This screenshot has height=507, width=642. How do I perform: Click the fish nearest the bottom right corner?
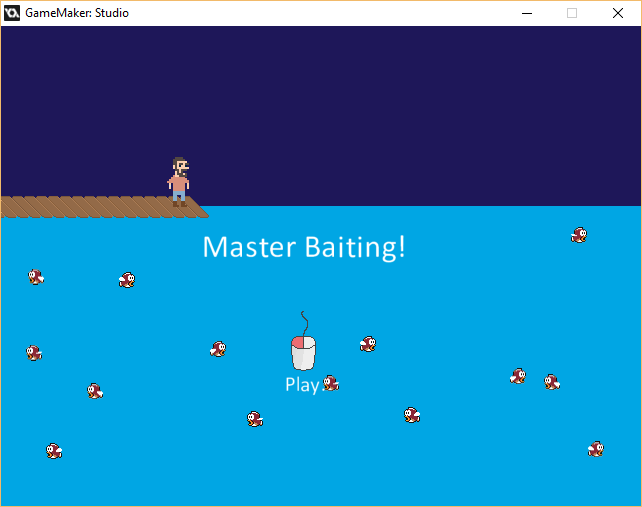(x=596, y=449)
